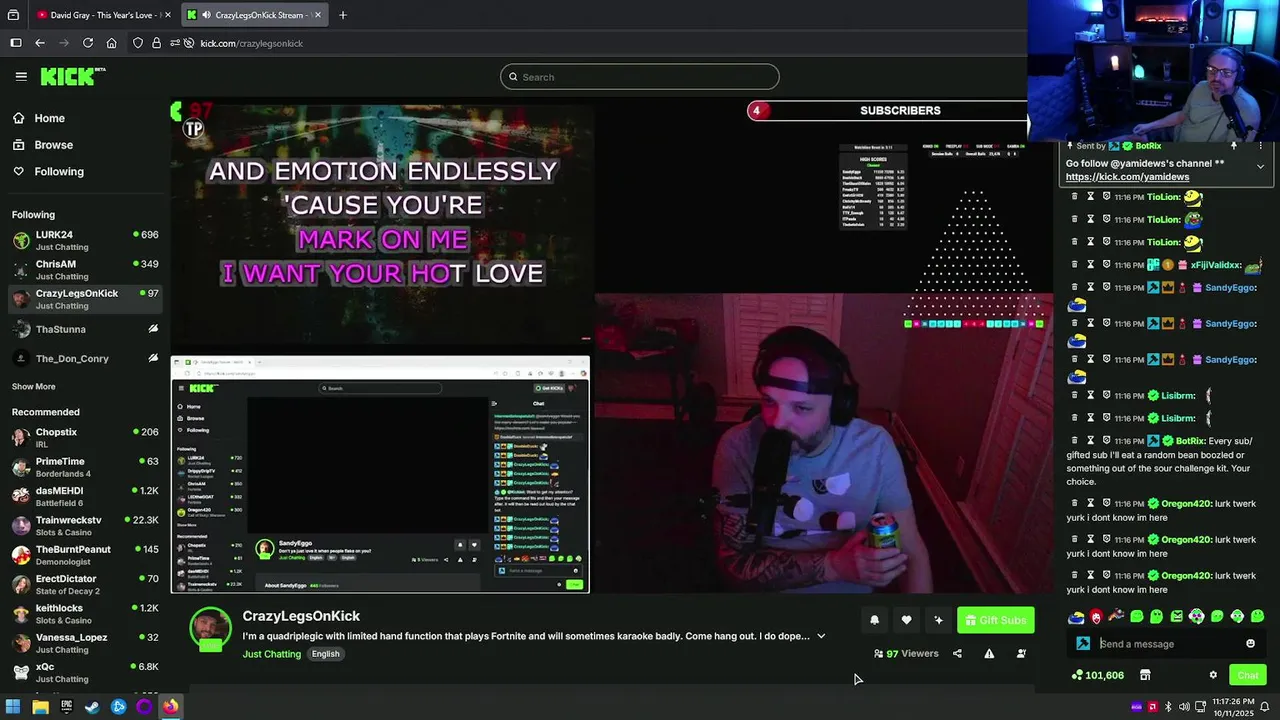The width and height of the screenshot is (1280, 720).
Task: Go back in browser history
Action: coord(40,43)
